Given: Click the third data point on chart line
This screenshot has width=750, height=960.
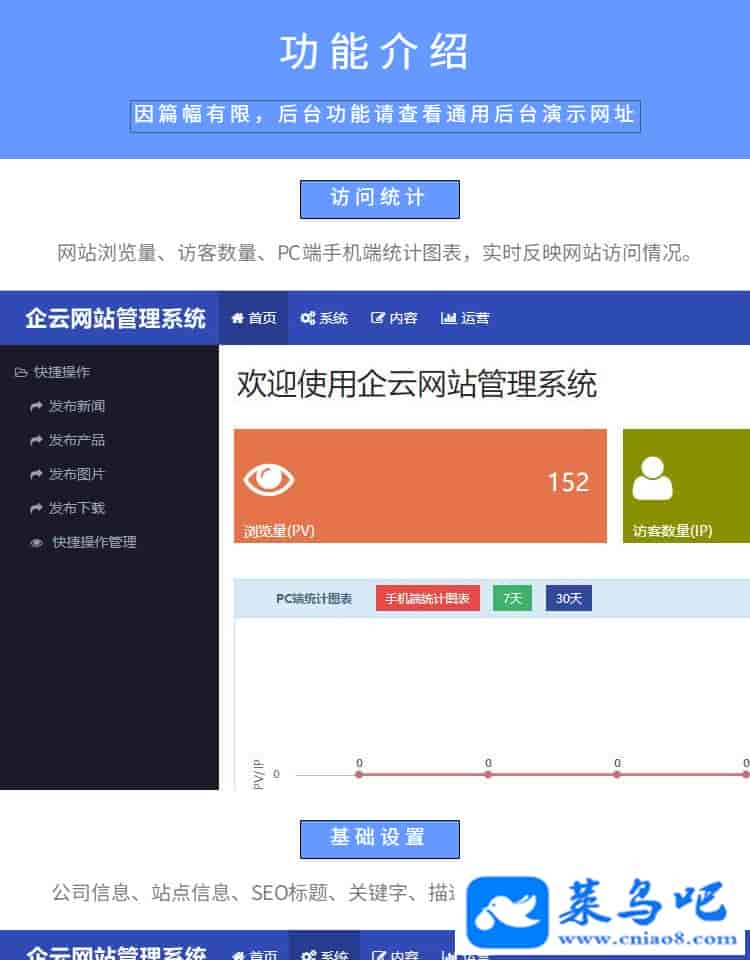Looking at the screenshot, I should [617, 774].
